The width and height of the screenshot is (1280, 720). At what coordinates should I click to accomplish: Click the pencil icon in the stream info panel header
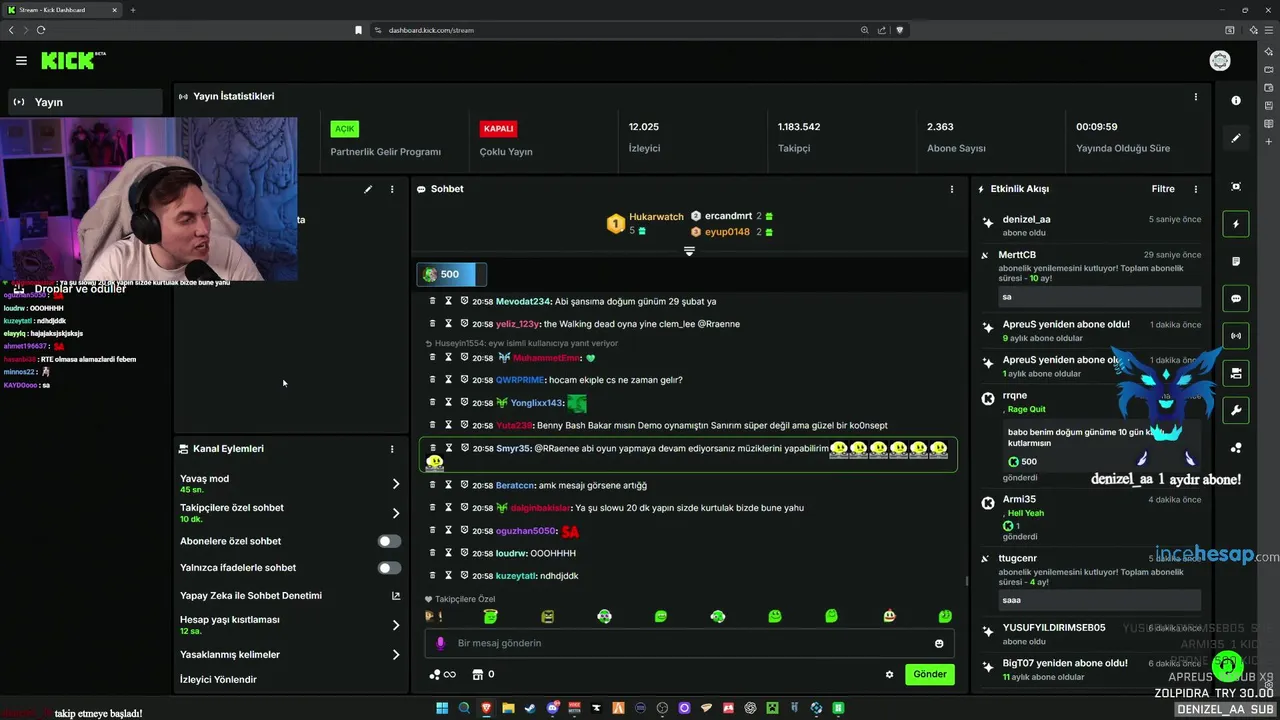click(368, 189)
